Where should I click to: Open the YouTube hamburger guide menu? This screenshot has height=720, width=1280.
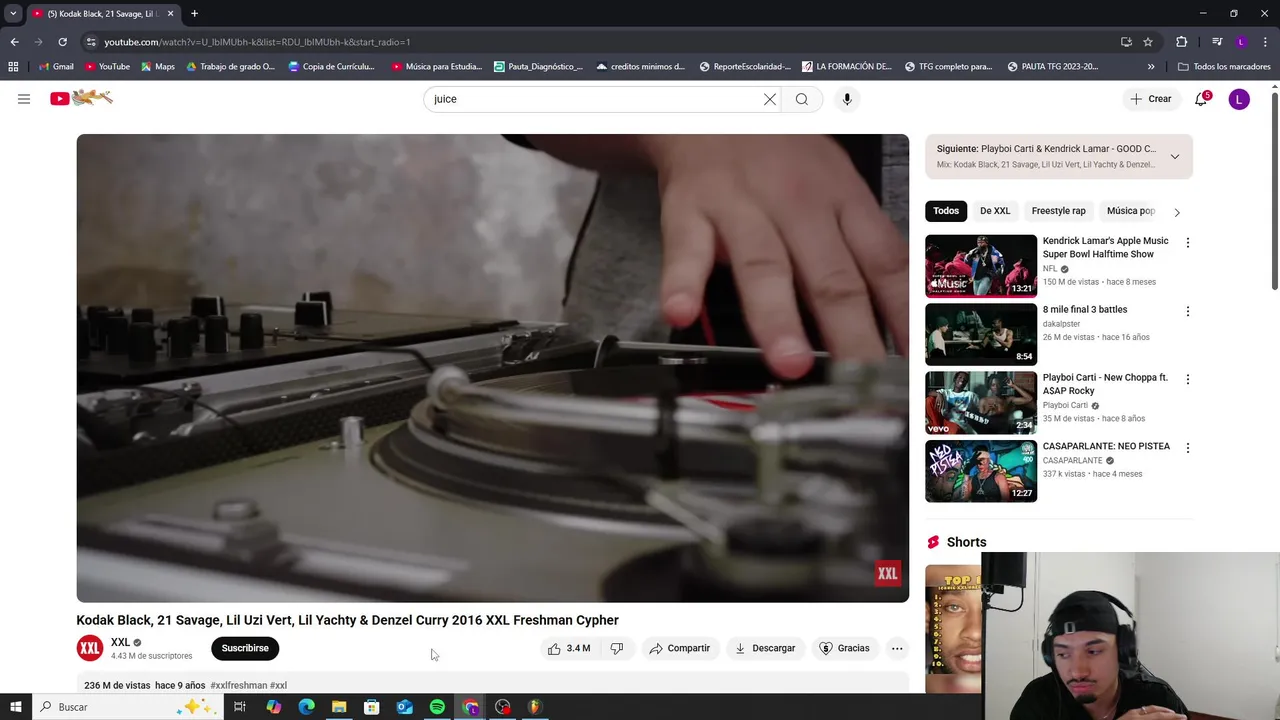[x=24, y=99]
